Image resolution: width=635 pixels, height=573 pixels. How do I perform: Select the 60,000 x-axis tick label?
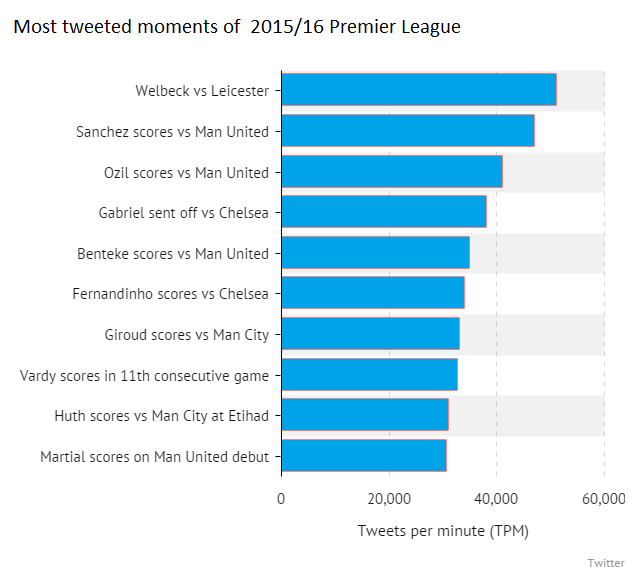click(x=603, y=498)
